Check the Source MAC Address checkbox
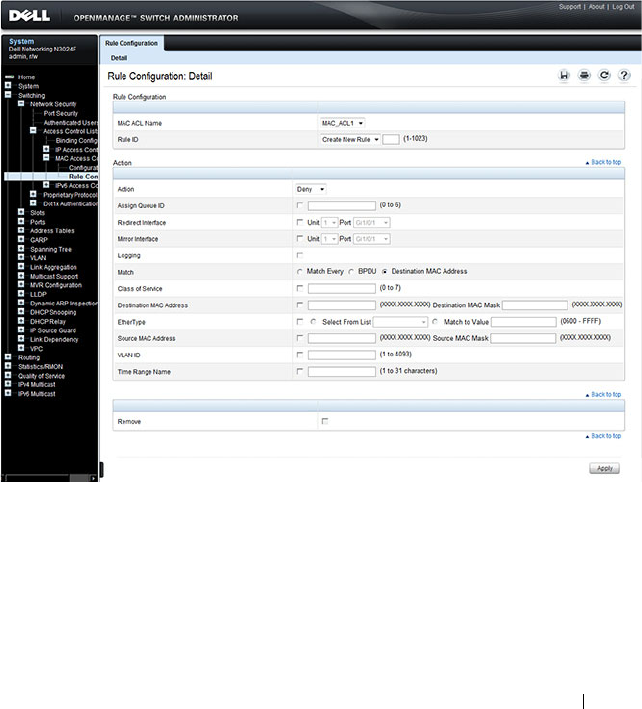Screen dimensions: 642x709 tap(299, 338)
